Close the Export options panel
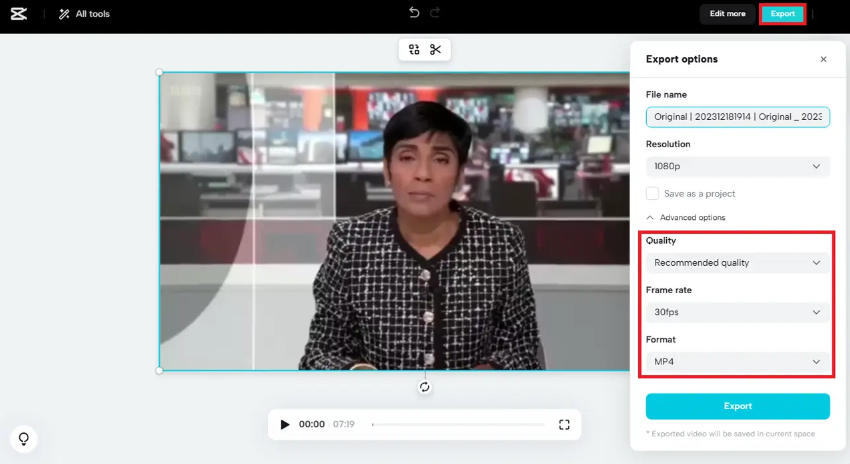 click(x=823, y=59)
